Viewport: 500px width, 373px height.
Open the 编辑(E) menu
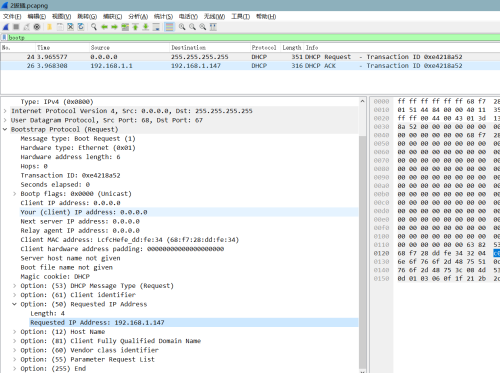pos(37,16)
